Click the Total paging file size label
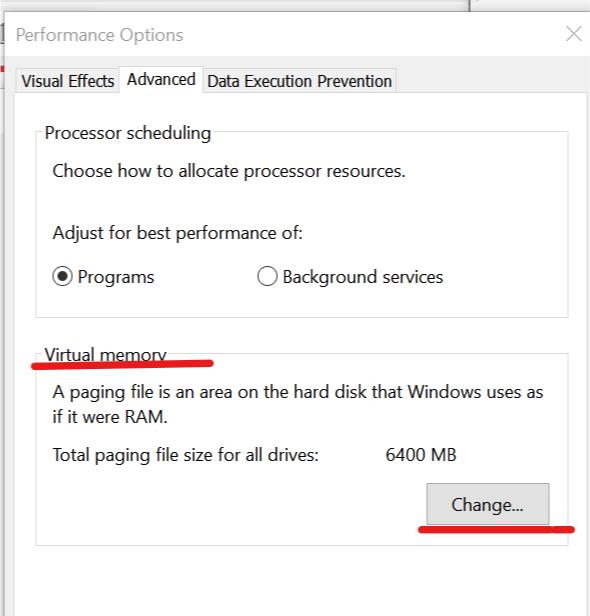Screen dimensions: 590x616 pyautogui.click(x=185, y=455)
